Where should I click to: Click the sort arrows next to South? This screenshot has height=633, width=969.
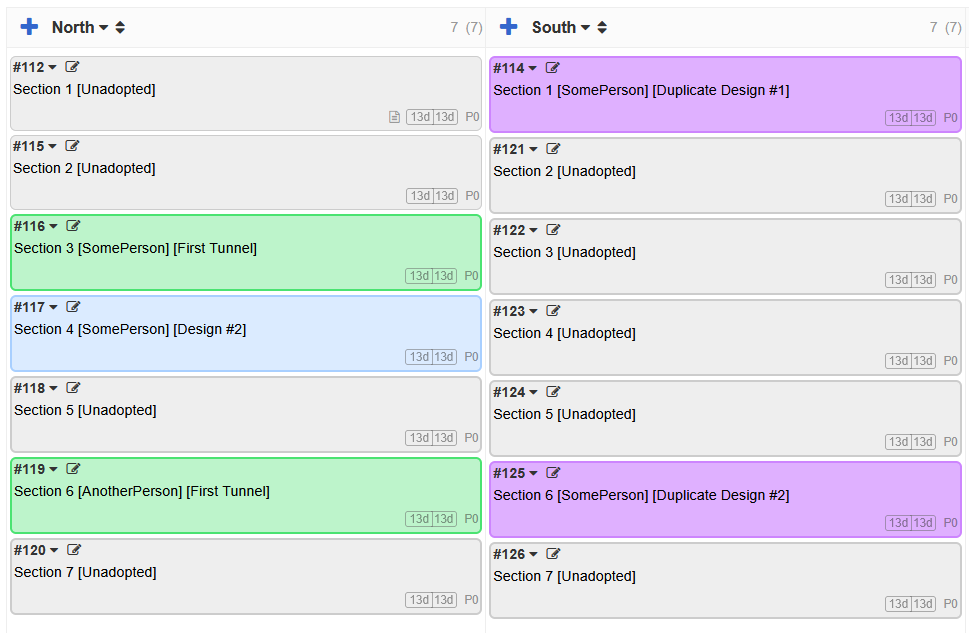pyautogui.click(x=602, y=27)
